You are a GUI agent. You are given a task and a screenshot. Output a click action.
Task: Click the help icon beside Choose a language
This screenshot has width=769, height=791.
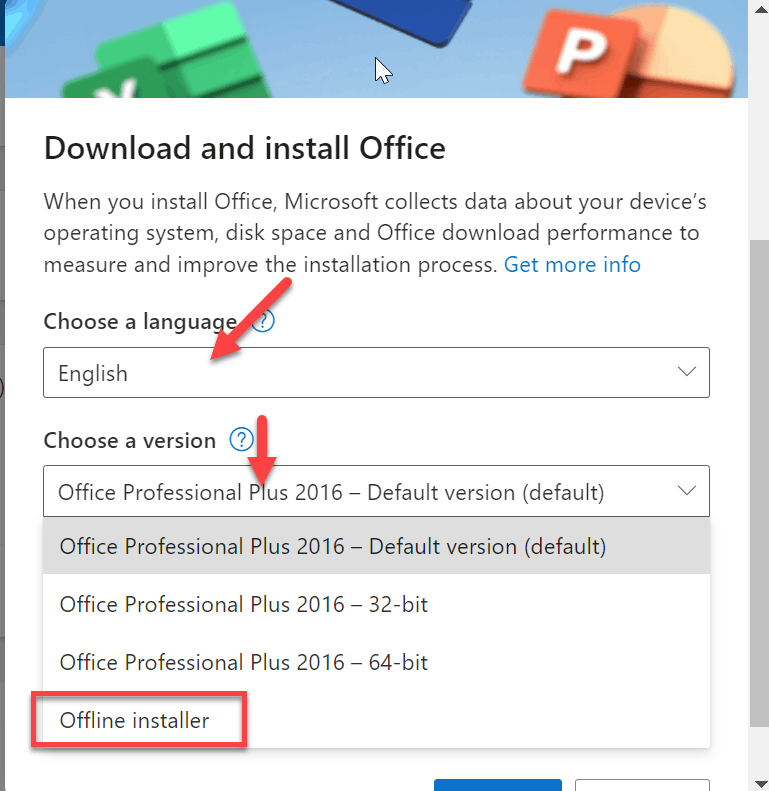[263, 321]
